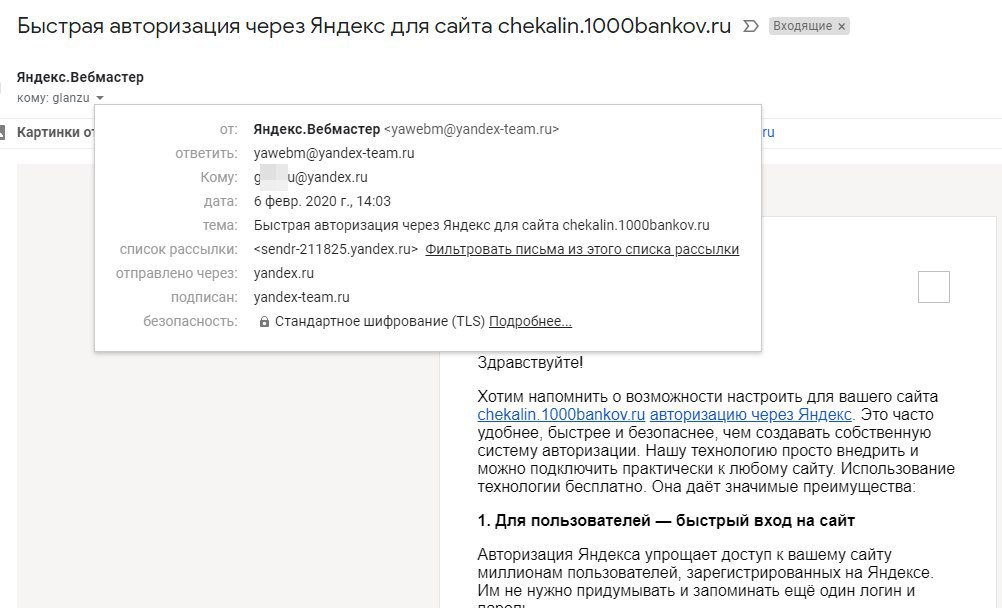
Task: Click the Здравствуйте! greeting text
Action: pyautogui.click(x=530, y=362)
